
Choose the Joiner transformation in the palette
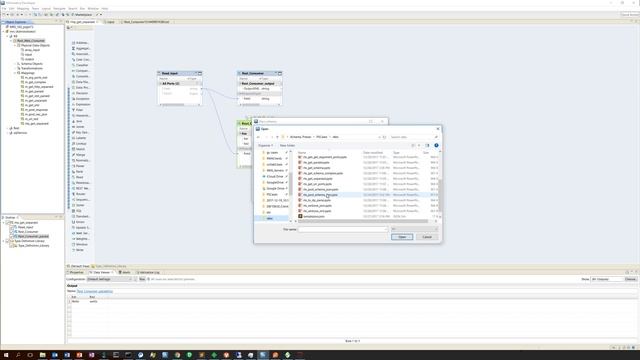[79, 127]
